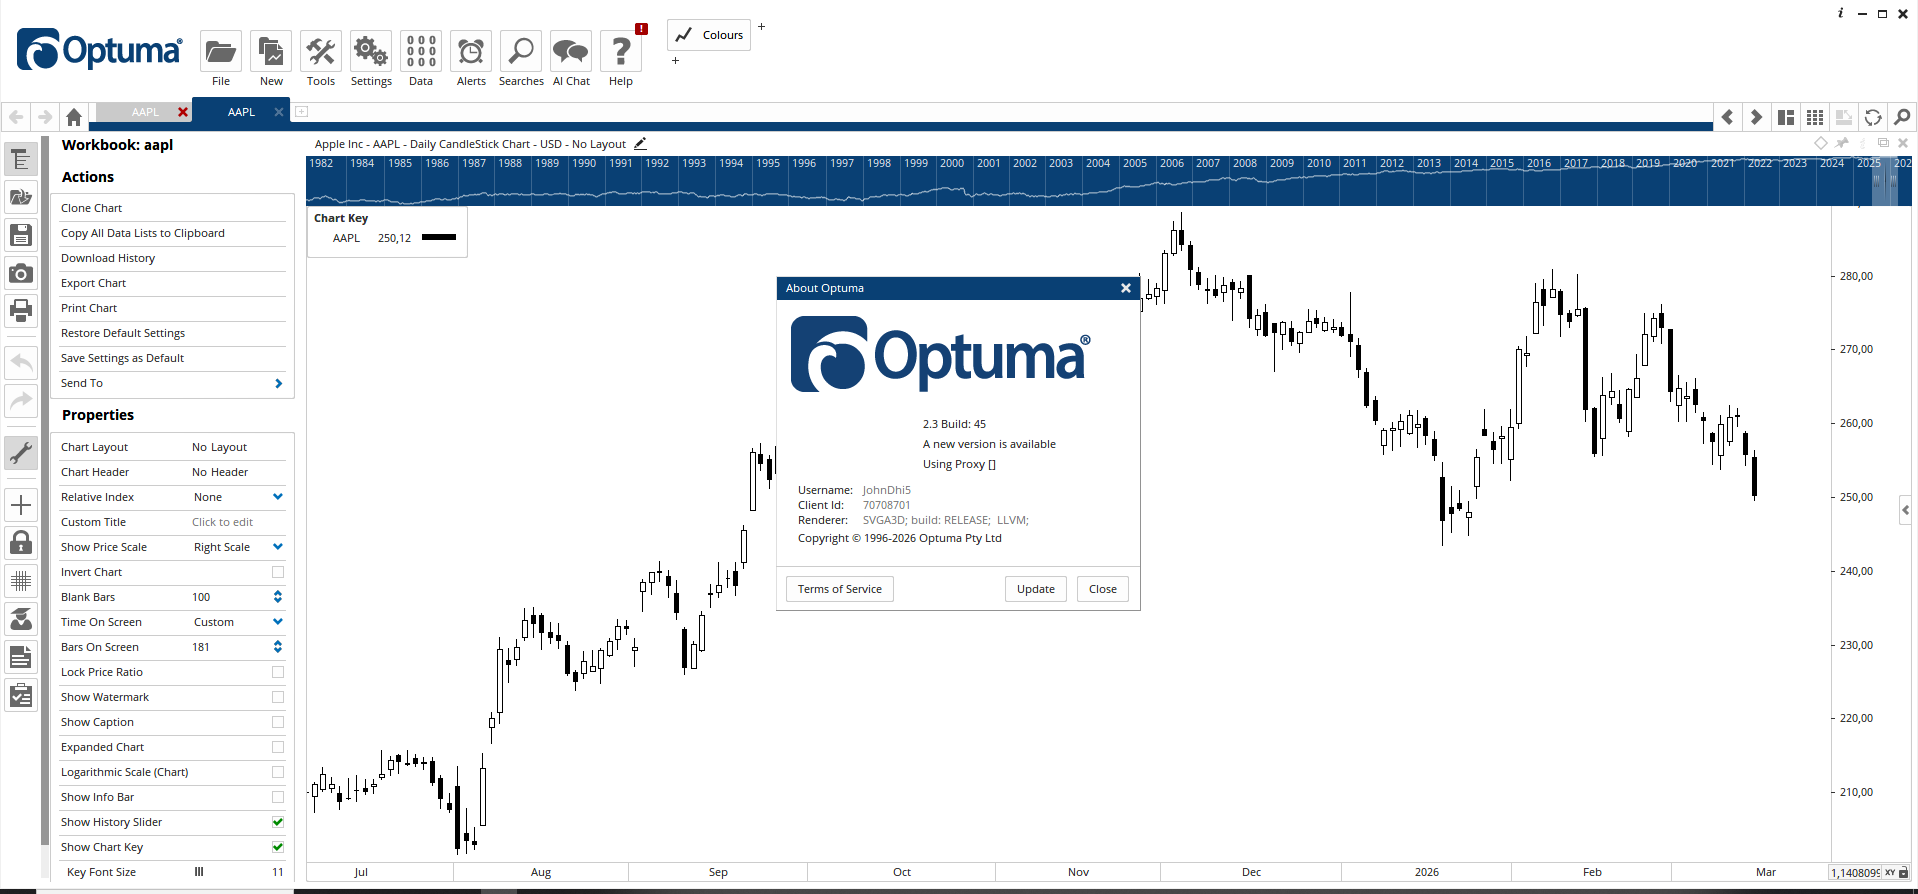Switch to the first AAPL tab
Viewport: 1918px width, 894px height.
[145, 112]
